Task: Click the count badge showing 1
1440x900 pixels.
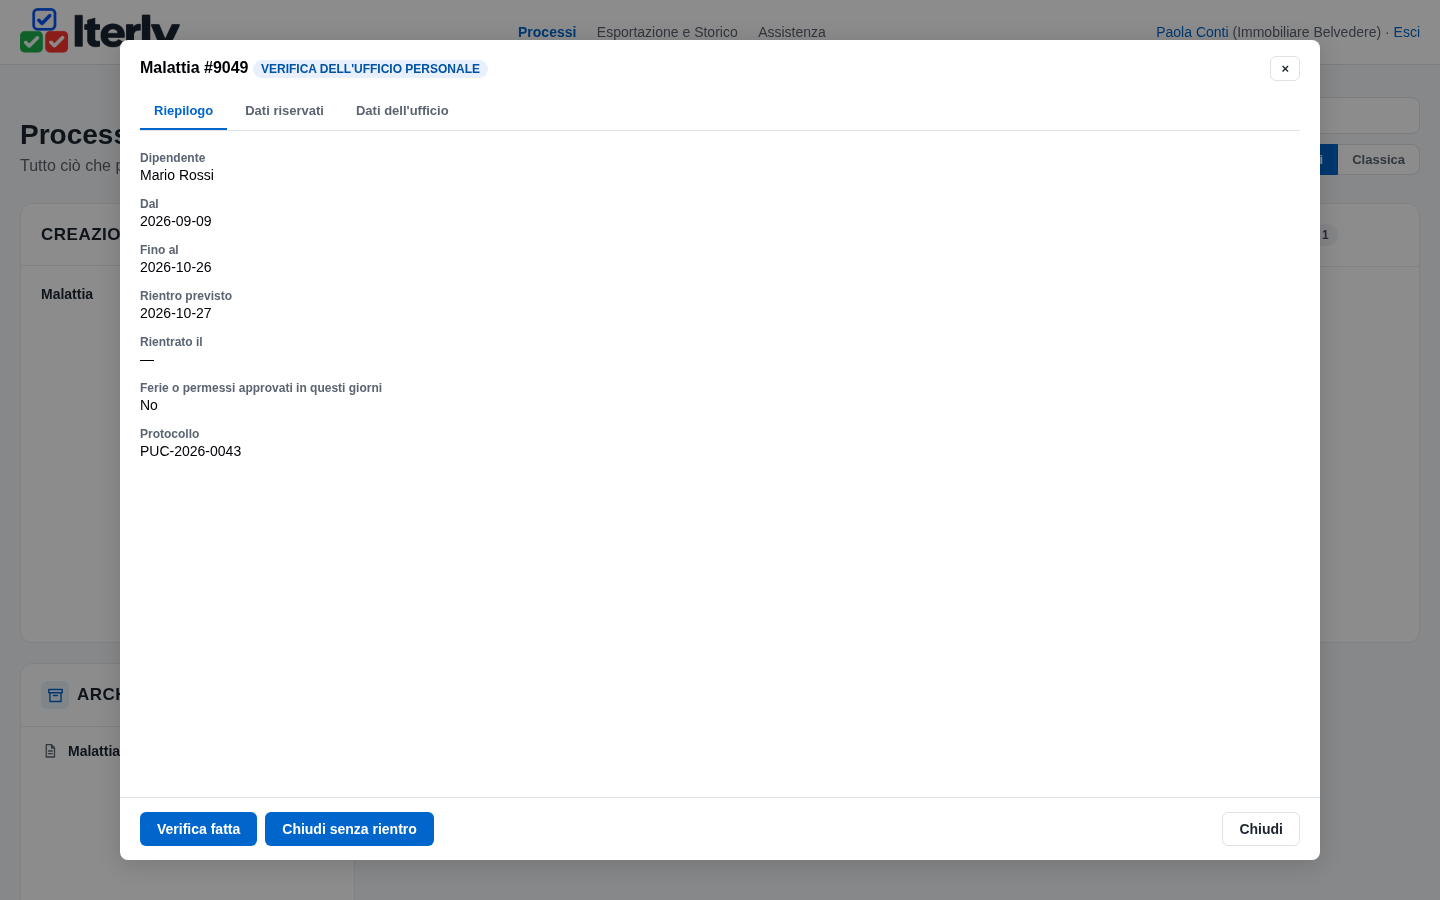Action: tap(1325, 235)
